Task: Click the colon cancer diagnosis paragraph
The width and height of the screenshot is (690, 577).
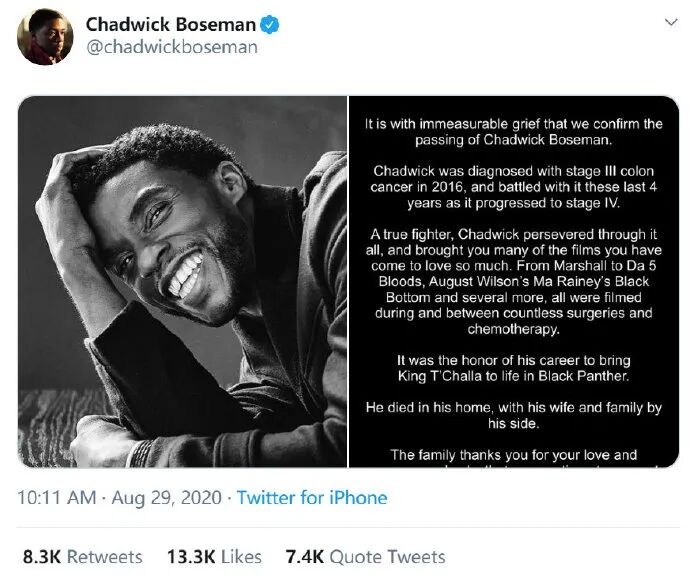Action: coord(514,187)
